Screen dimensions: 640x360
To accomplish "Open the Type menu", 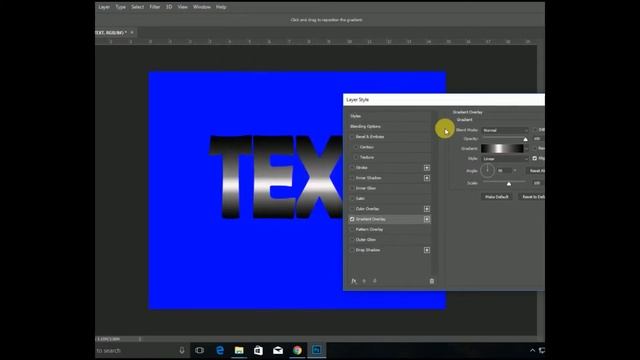I will (x=120, y=7).
